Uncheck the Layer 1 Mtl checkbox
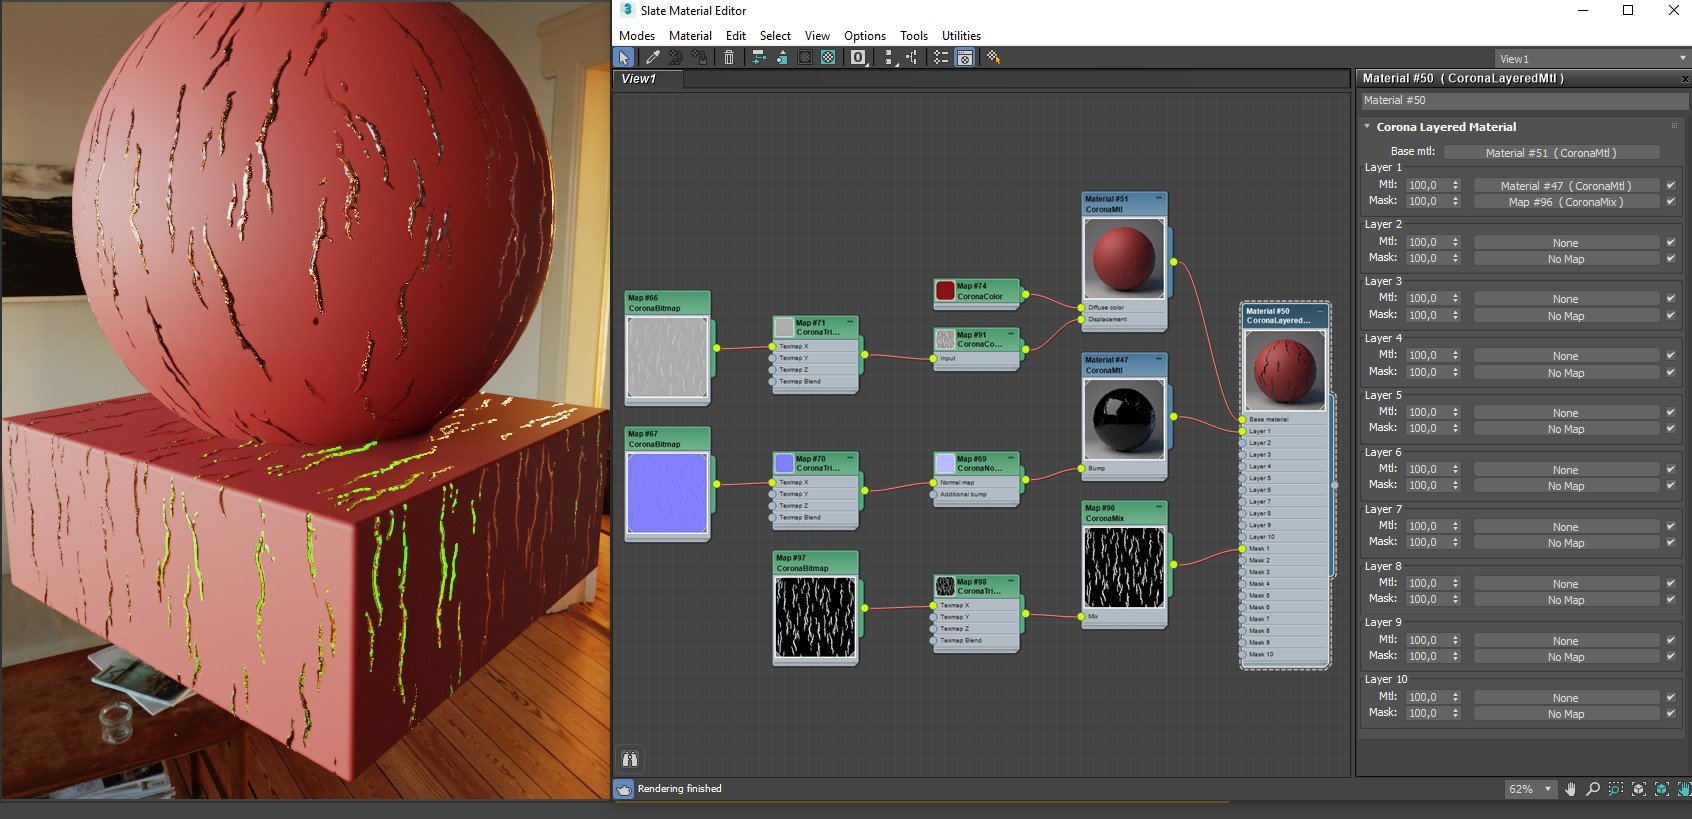This screenshot has height=819, width=1692. (1671, 185)
